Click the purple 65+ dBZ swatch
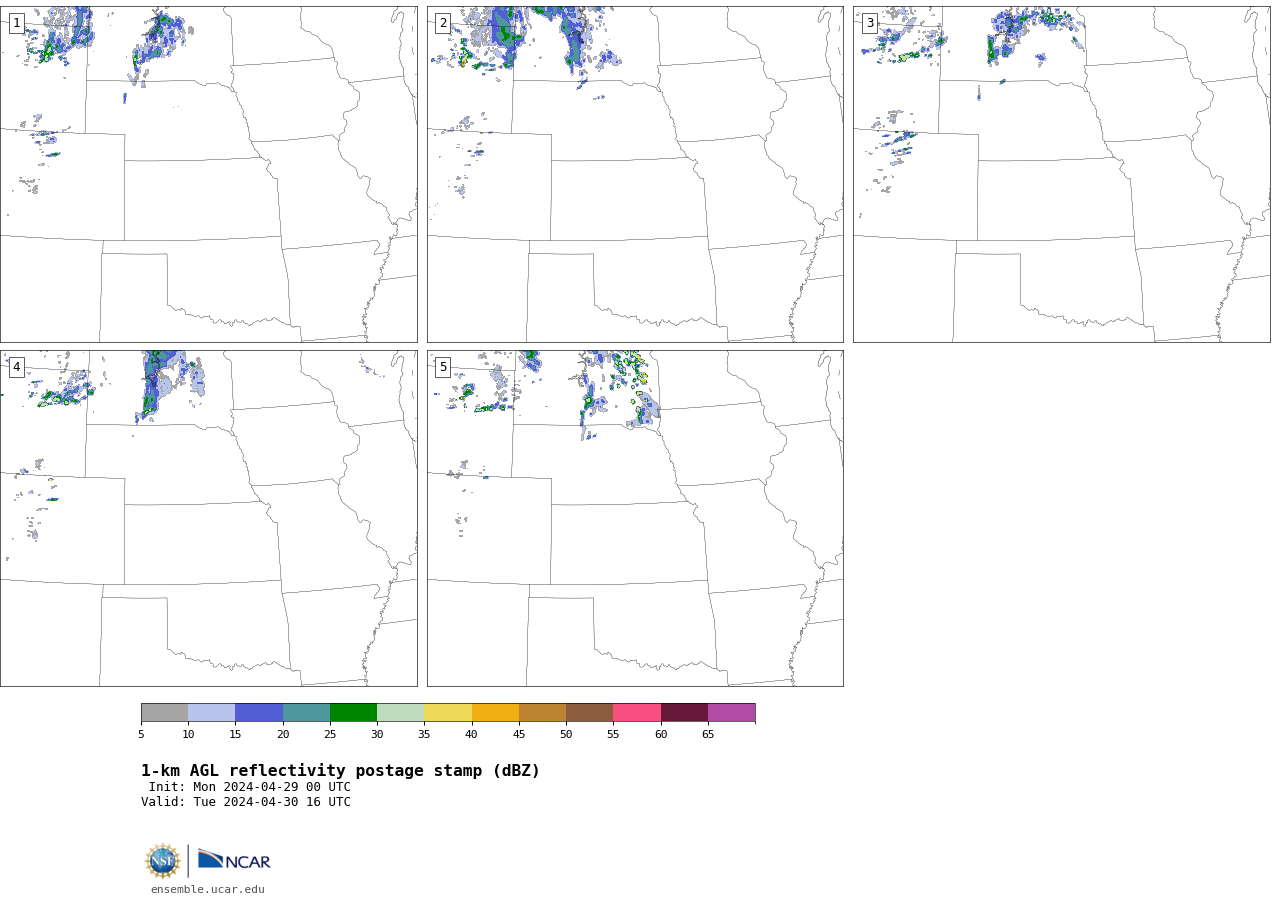This screenshot has height=901, width=1280. 731,713
